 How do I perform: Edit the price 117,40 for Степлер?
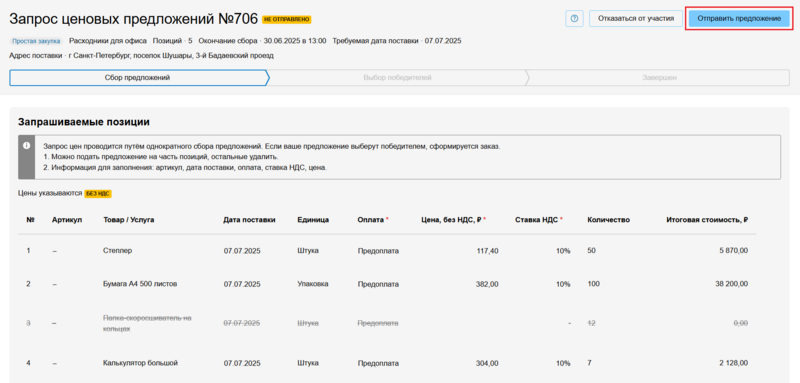(x=487, y=251)
